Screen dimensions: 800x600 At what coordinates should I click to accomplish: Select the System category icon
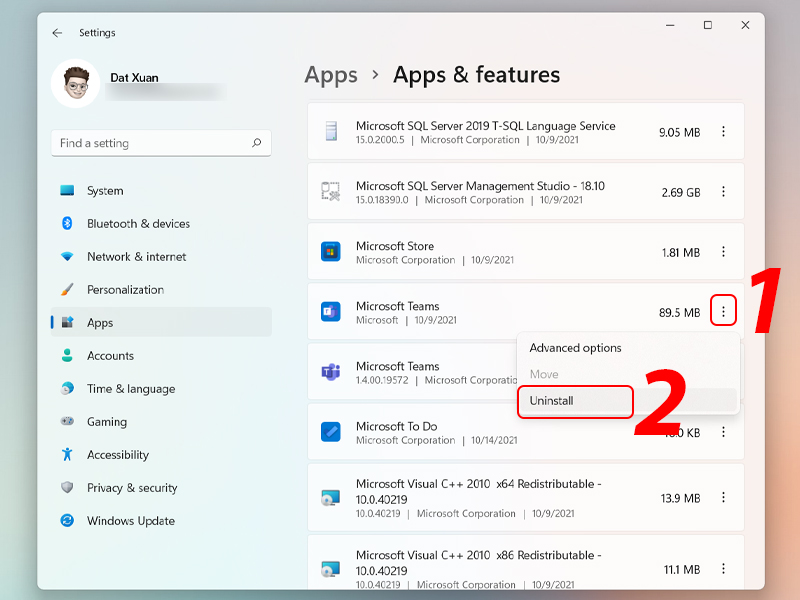[66, 190]
